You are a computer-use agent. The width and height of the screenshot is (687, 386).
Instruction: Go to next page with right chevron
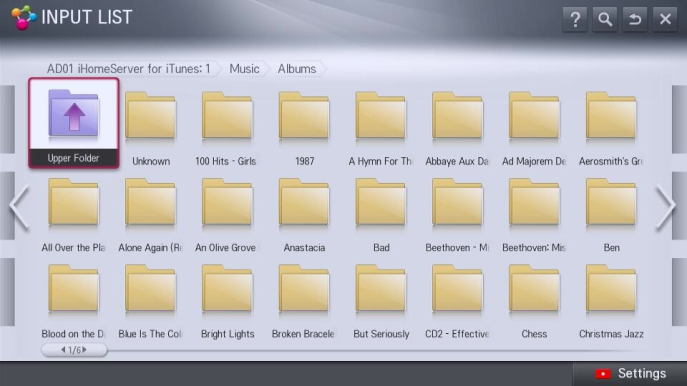click(x=666, y=207)
